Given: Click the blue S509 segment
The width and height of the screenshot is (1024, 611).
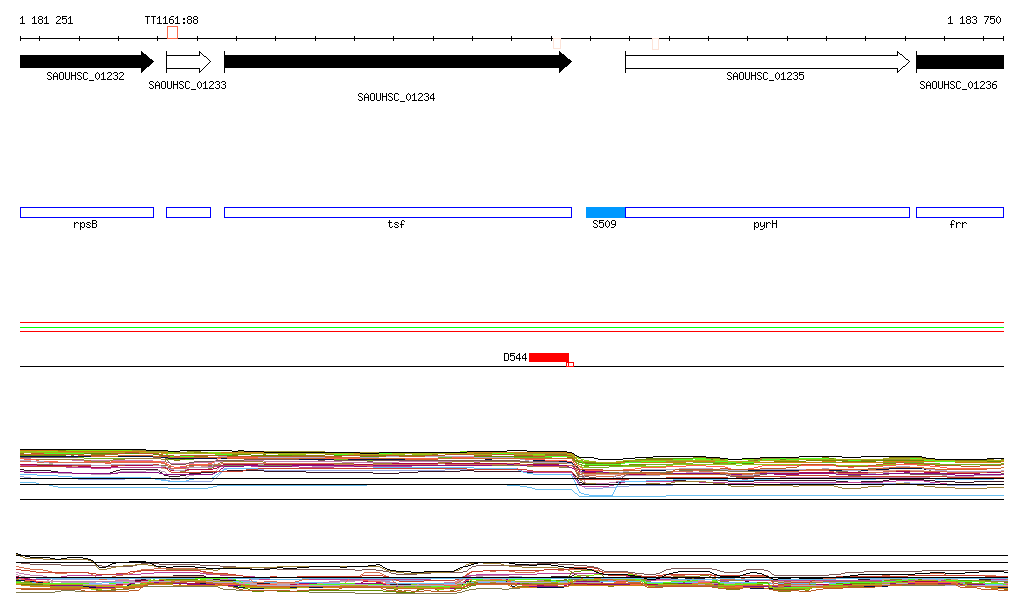Looking at the screenshot, I should tap(605, 212).
